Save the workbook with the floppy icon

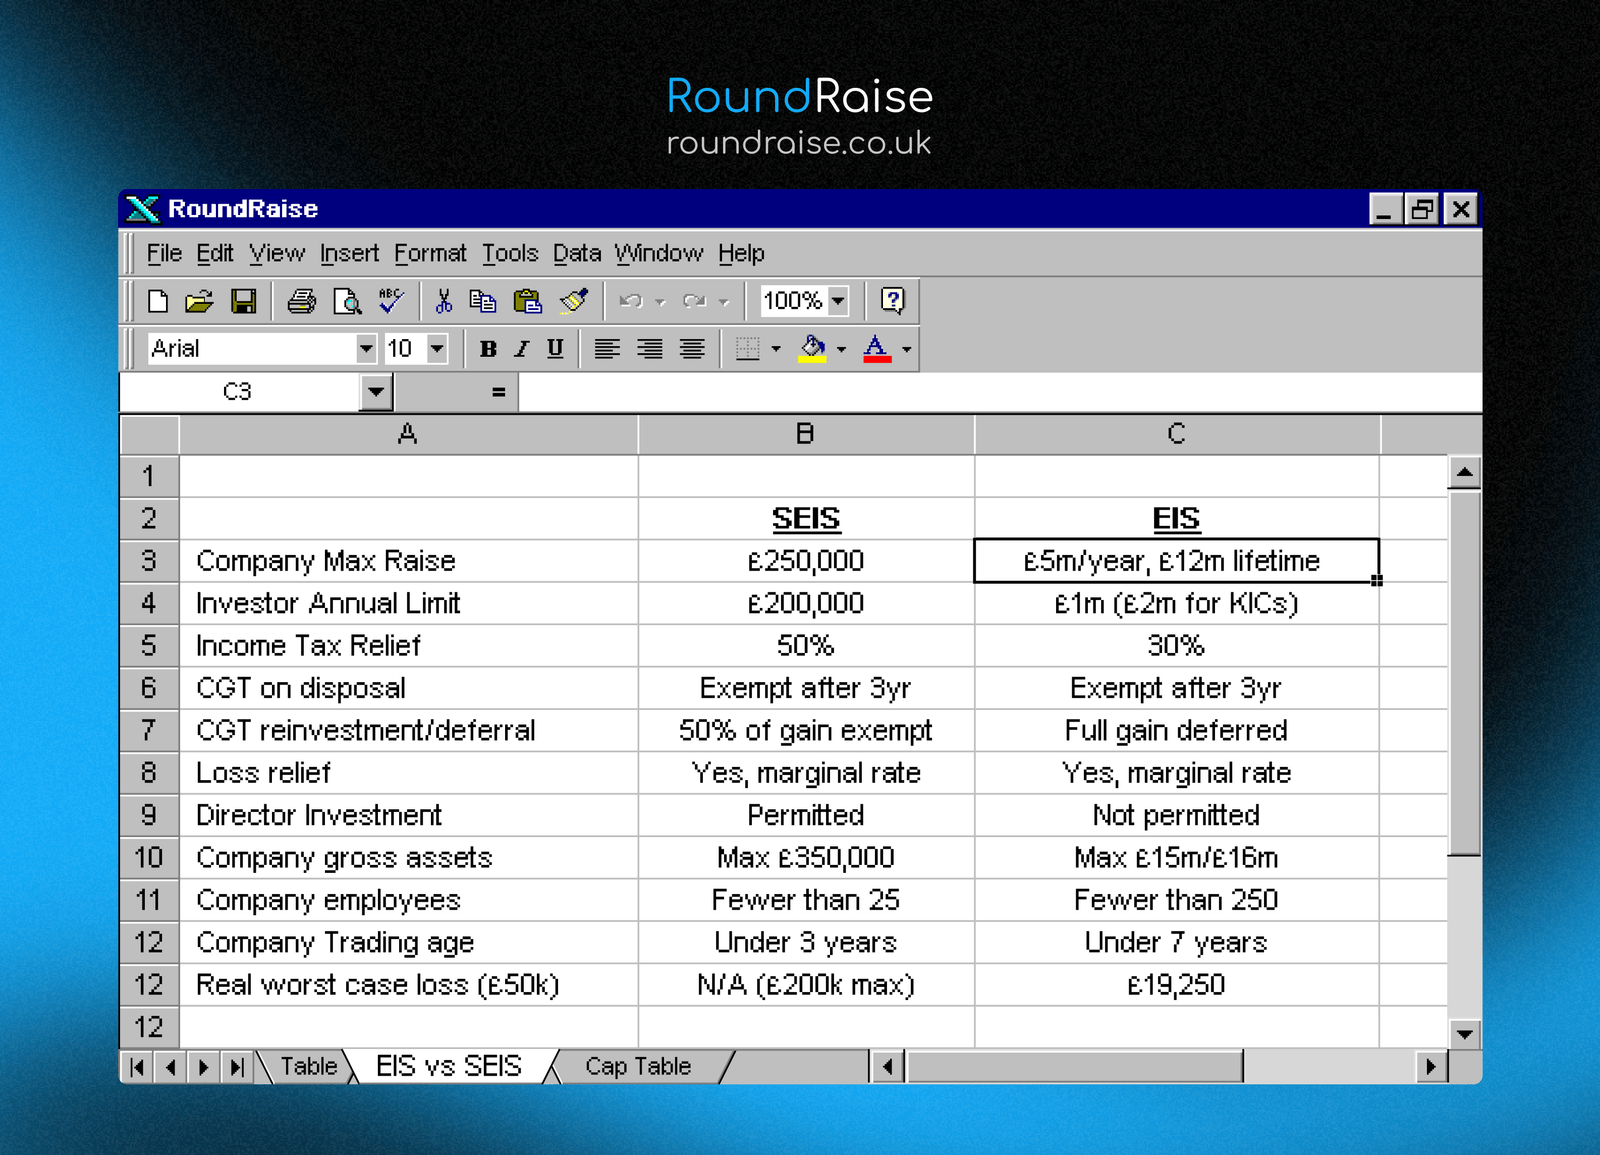pos(244,301)
